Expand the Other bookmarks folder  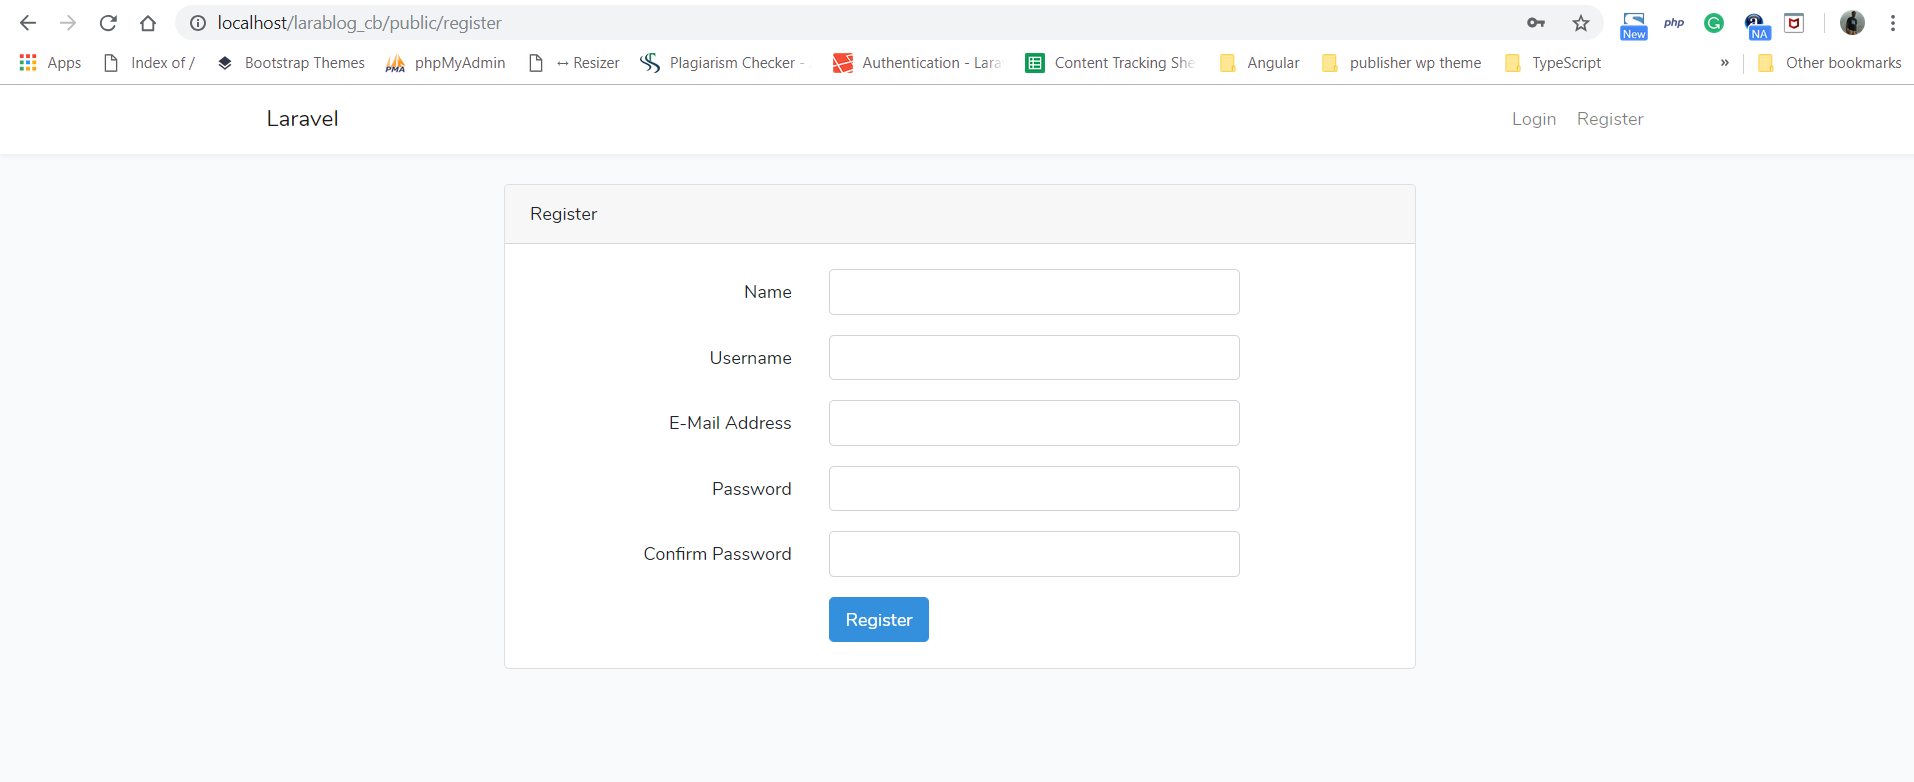click(x=1829, y=62)
